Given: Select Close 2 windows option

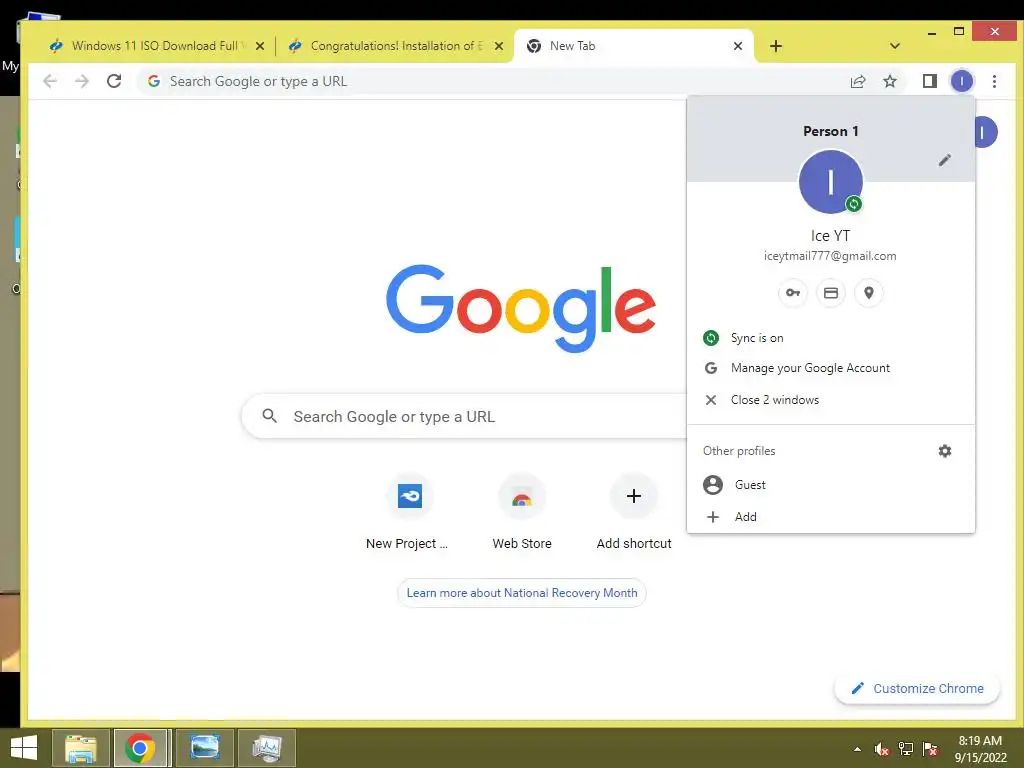Looking at the screenshot, I should click(831, 400).
